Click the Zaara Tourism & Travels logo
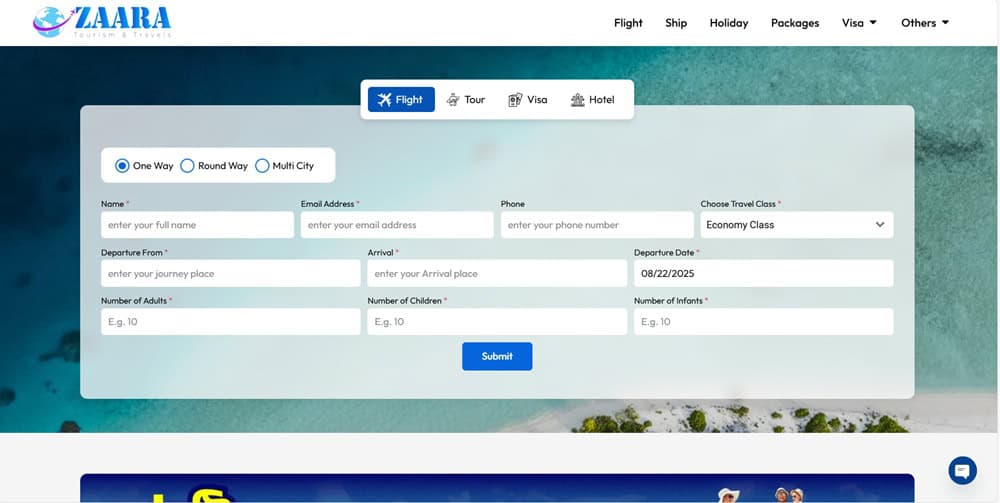 pos(102,22)
